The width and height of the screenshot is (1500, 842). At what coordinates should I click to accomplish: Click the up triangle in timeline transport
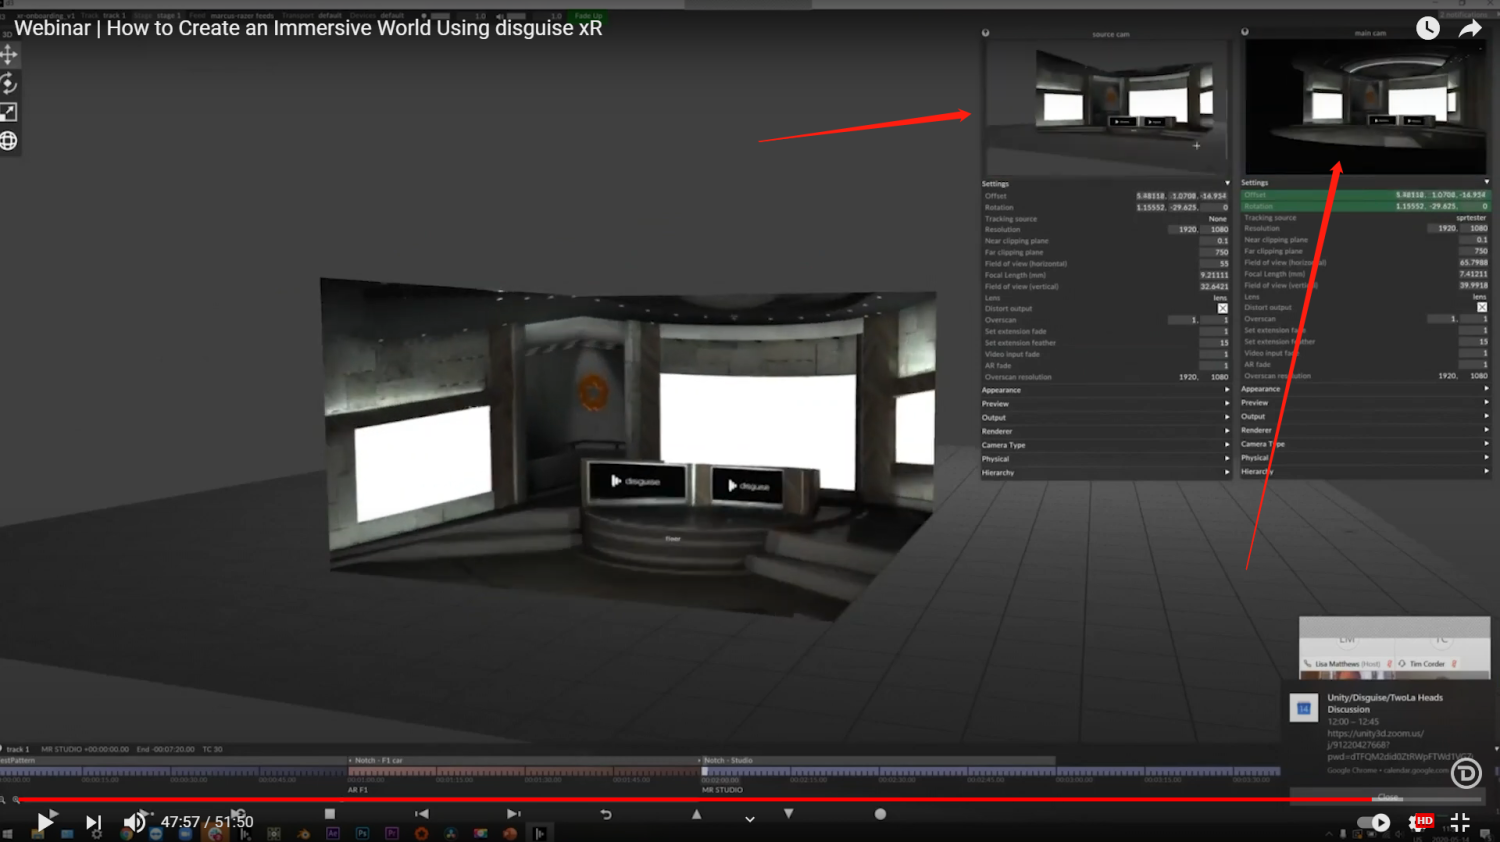[697, 814]
